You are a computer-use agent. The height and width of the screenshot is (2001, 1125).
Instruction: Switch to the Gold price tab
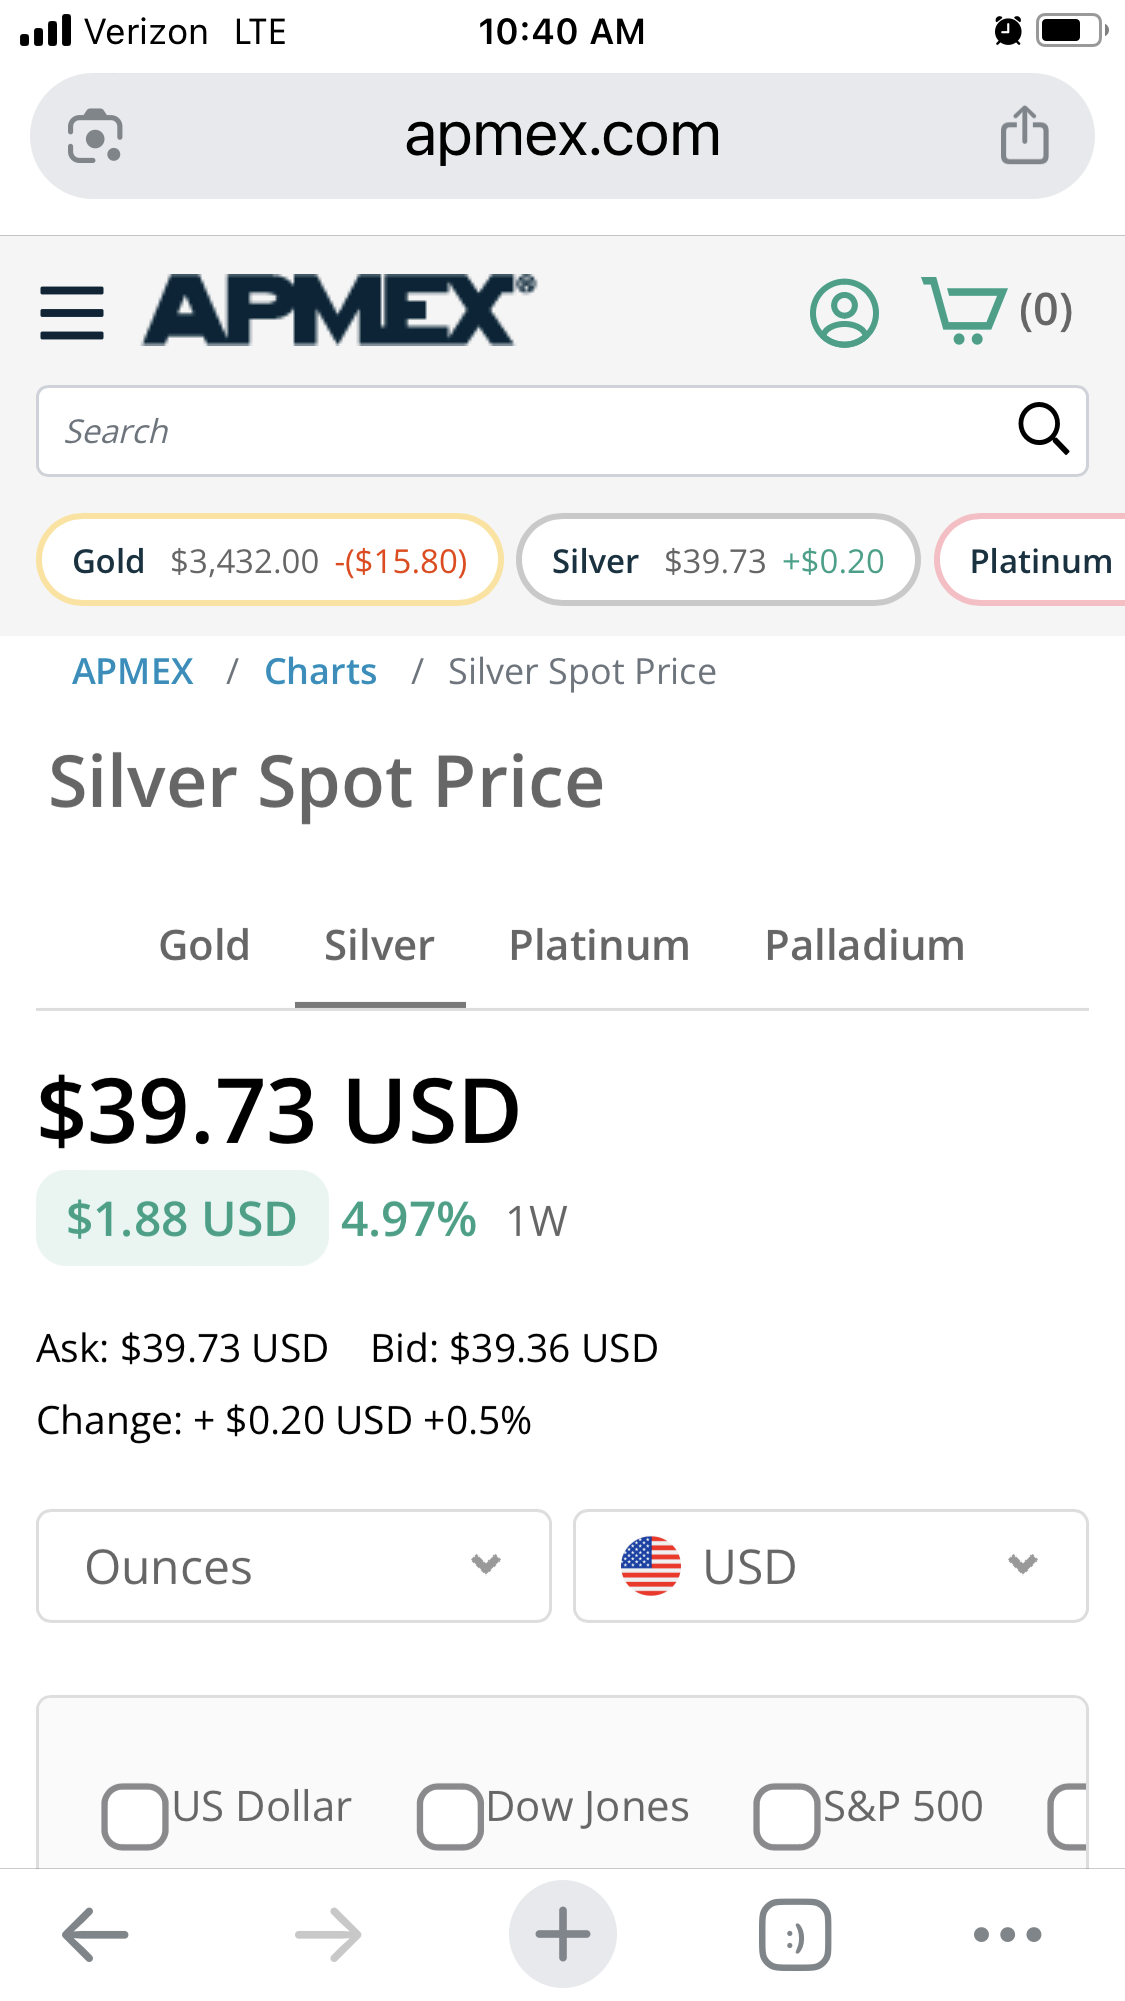pyautogui.click(x=204, y=946)
